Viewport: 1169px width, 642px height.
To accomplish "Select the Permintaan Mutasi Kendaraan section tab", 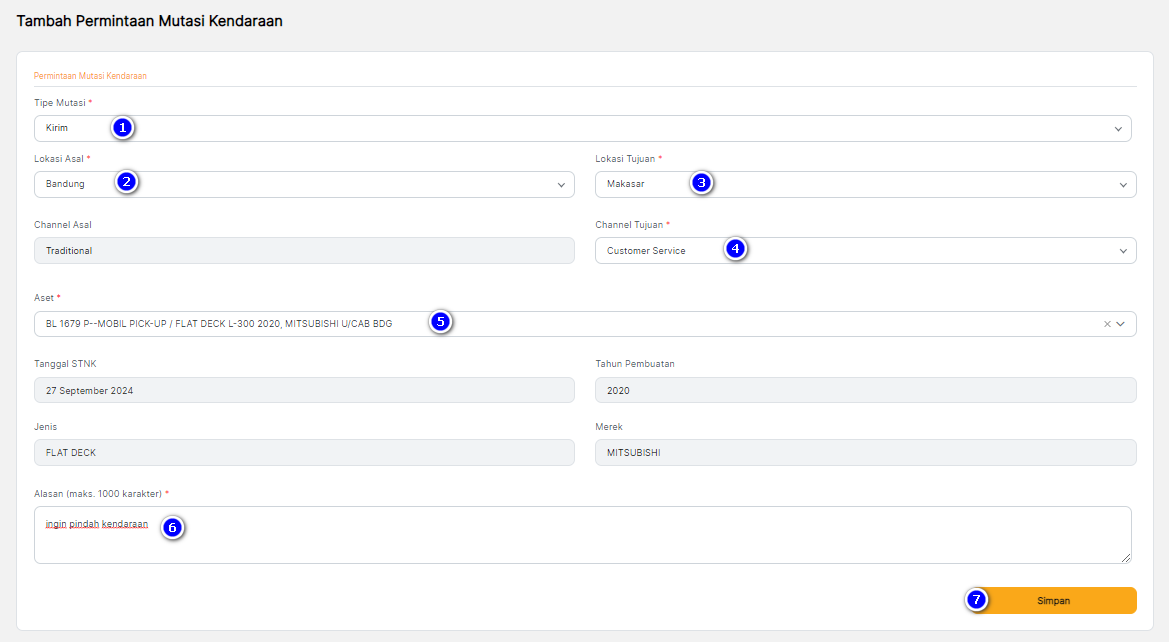I will tap(90, 76).
